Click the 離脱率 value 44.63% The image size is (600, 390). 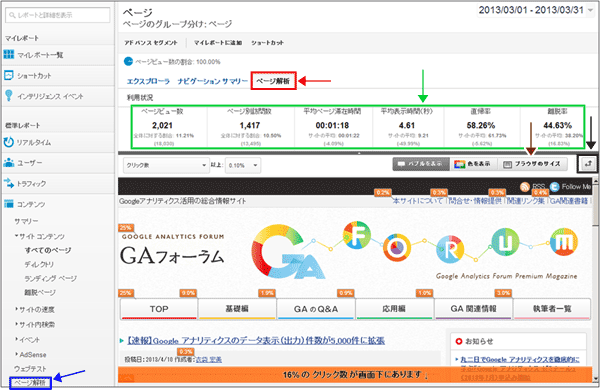558,125
